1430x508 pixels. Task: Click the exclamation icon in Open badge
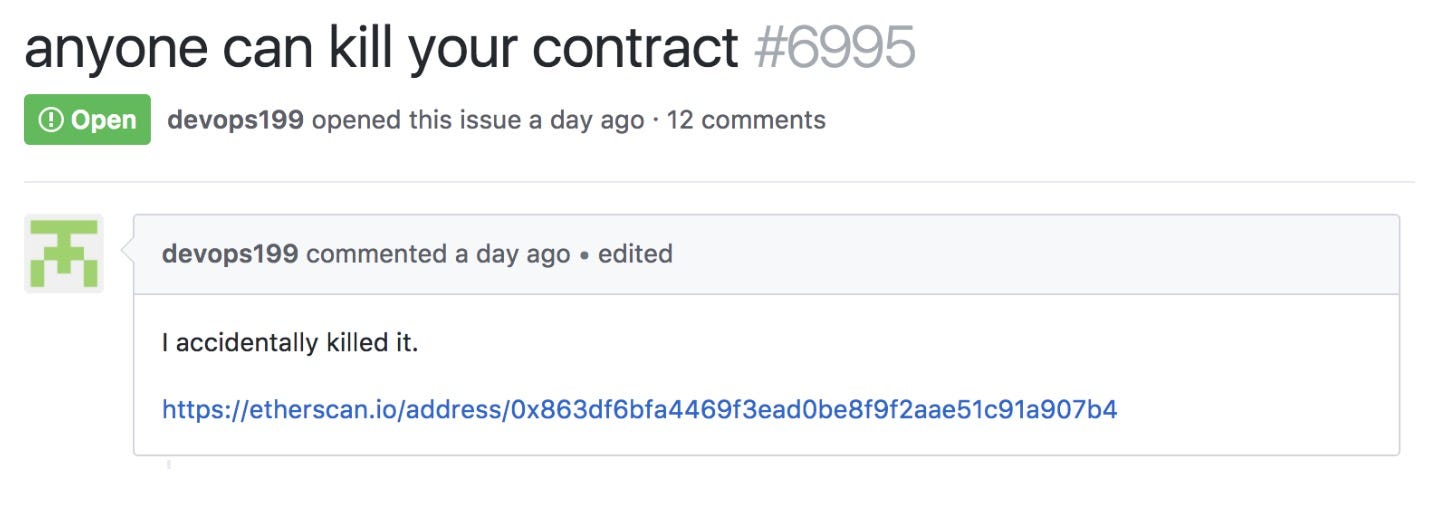[50, 120]
